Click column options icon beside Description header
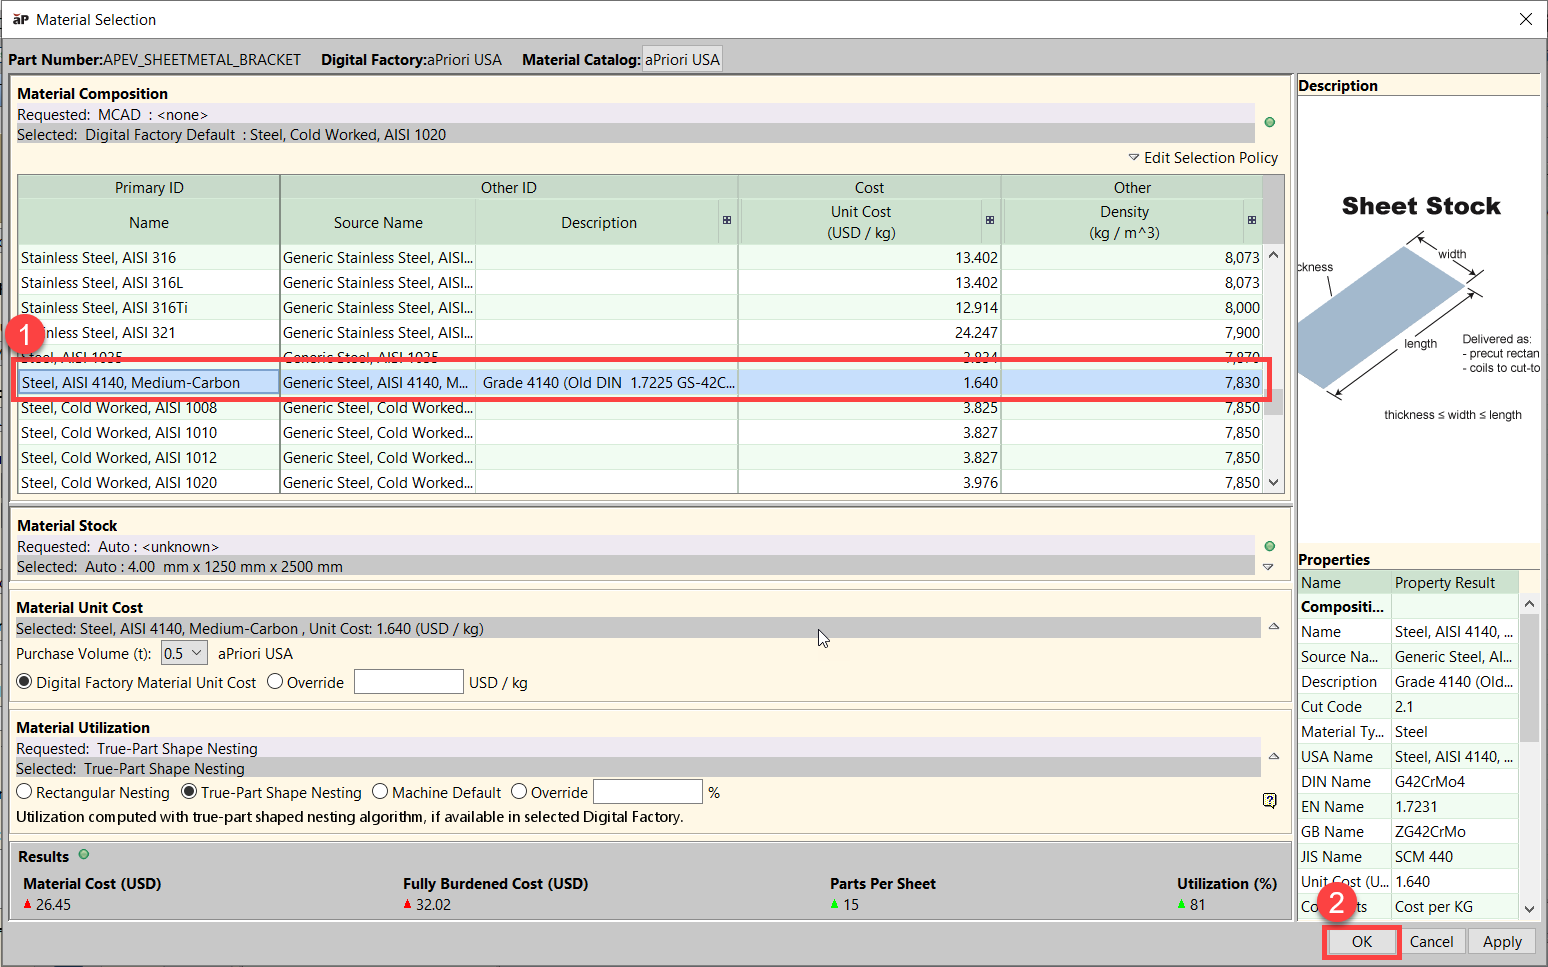 coord(727,220)
